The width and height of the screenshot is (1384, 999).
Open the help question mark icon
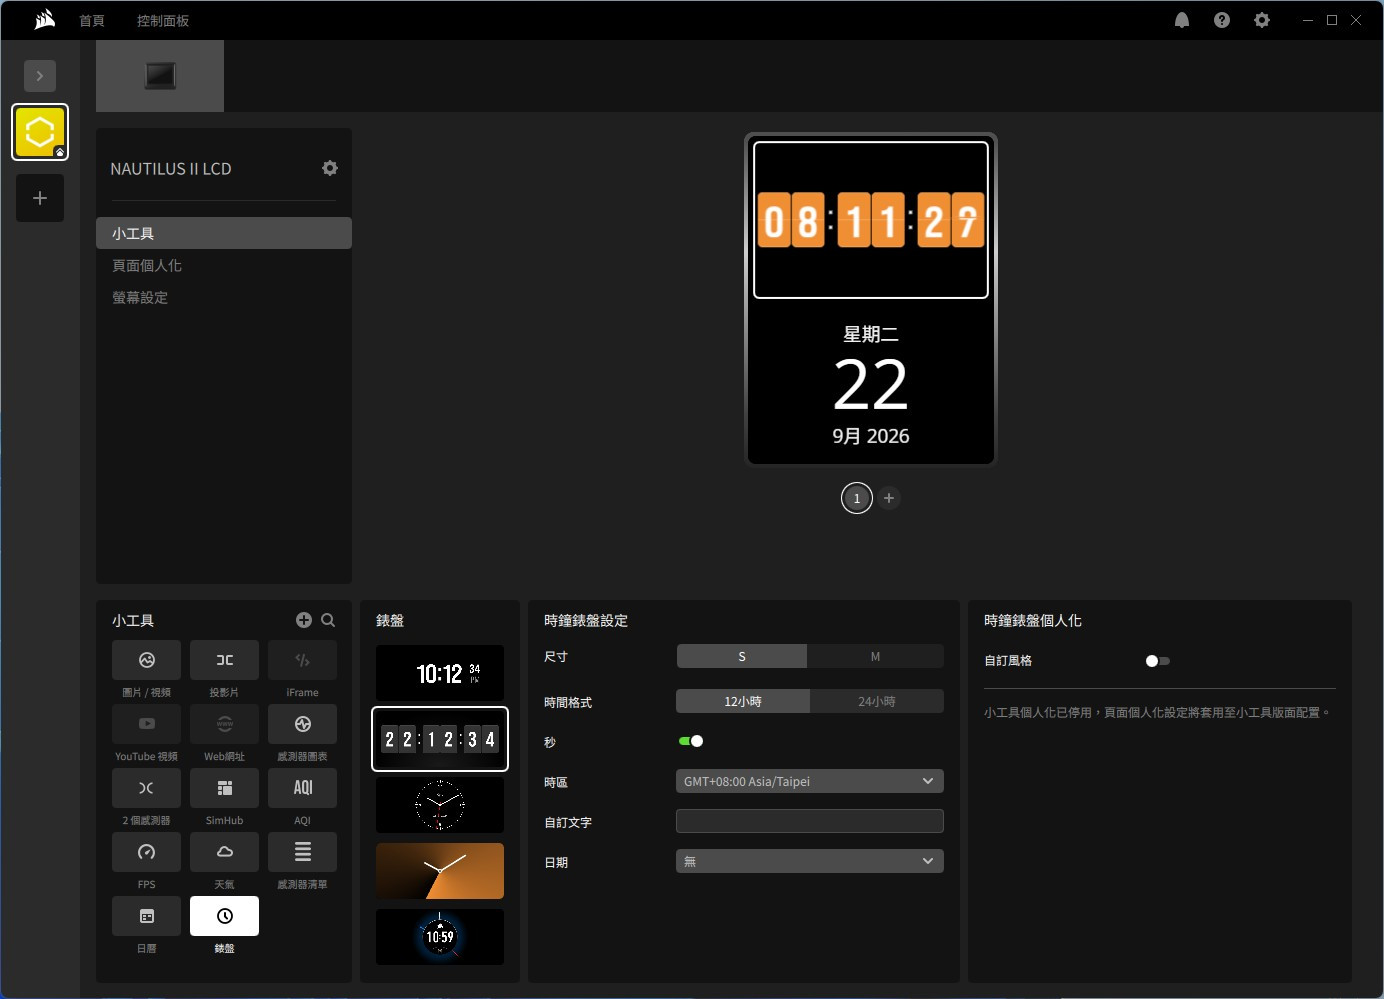(x=1222, y=20)
